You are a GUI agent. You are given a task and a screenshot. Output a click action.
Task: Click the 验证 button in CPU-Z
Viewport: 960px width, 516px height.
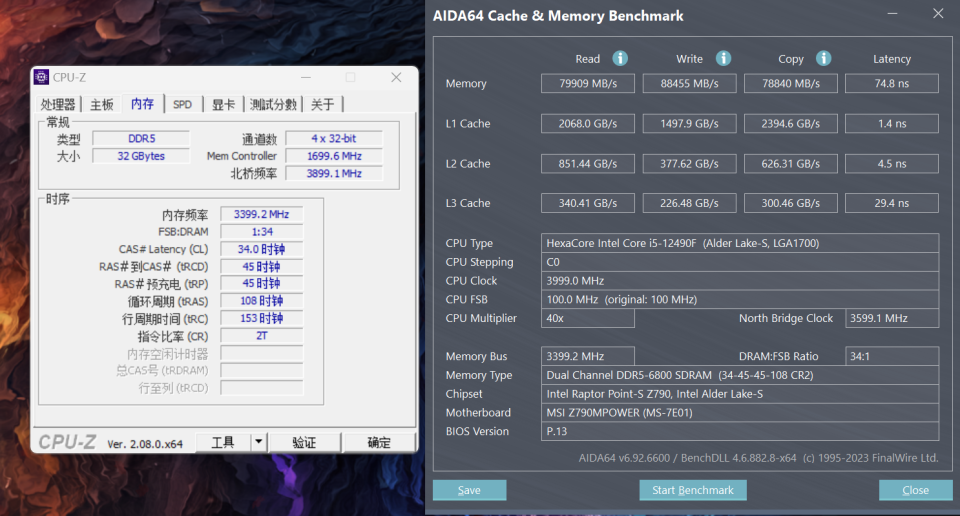point(304,442)
